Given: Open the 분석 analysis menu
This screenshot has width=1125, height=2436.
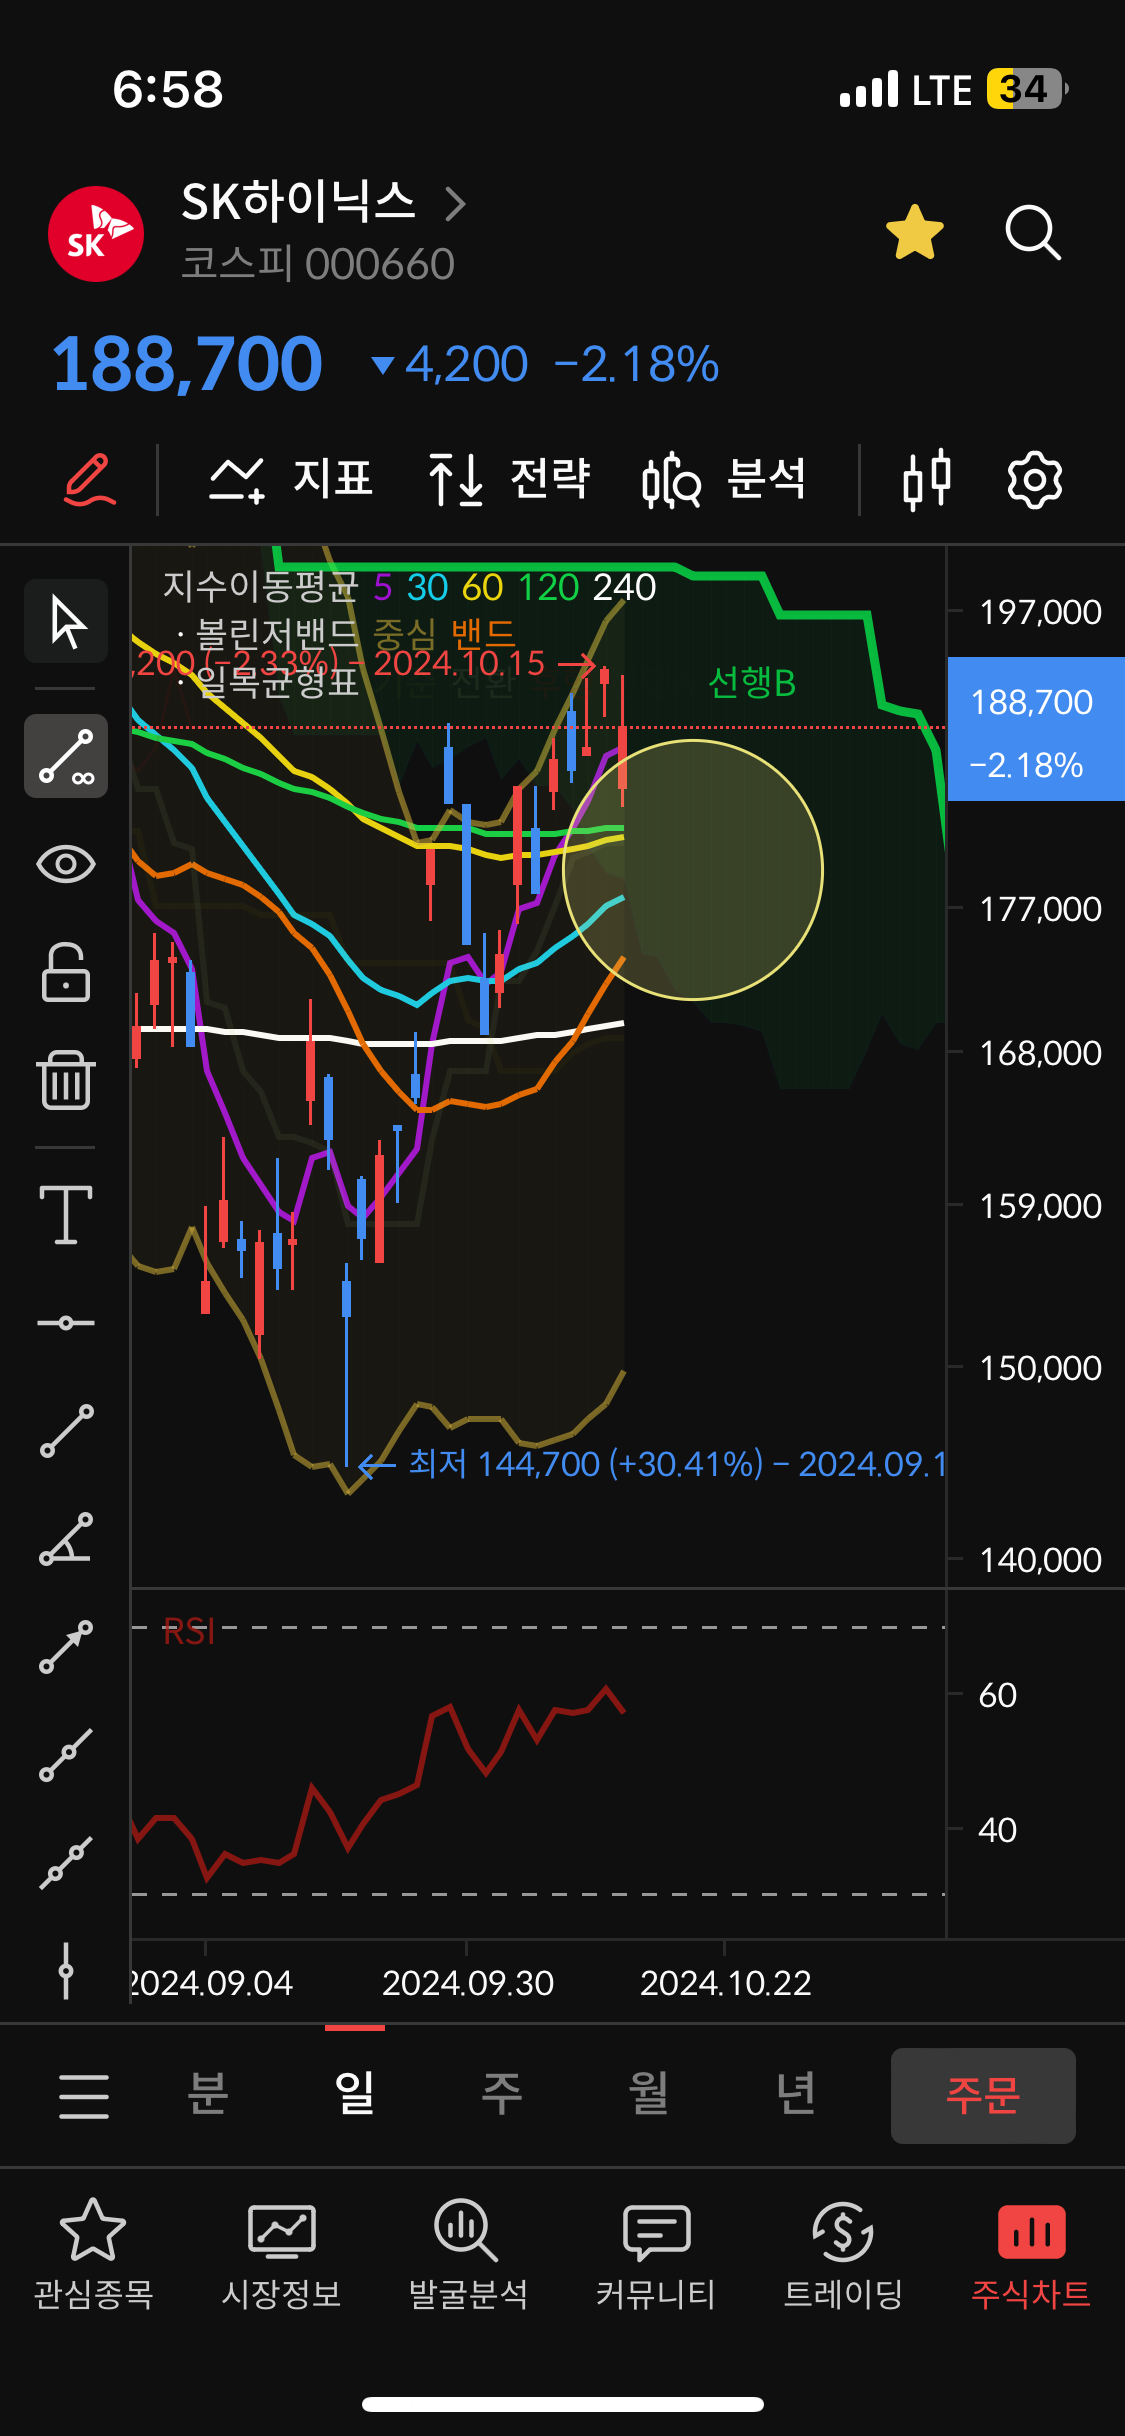Looking at the screenshot, I should 724,479.
